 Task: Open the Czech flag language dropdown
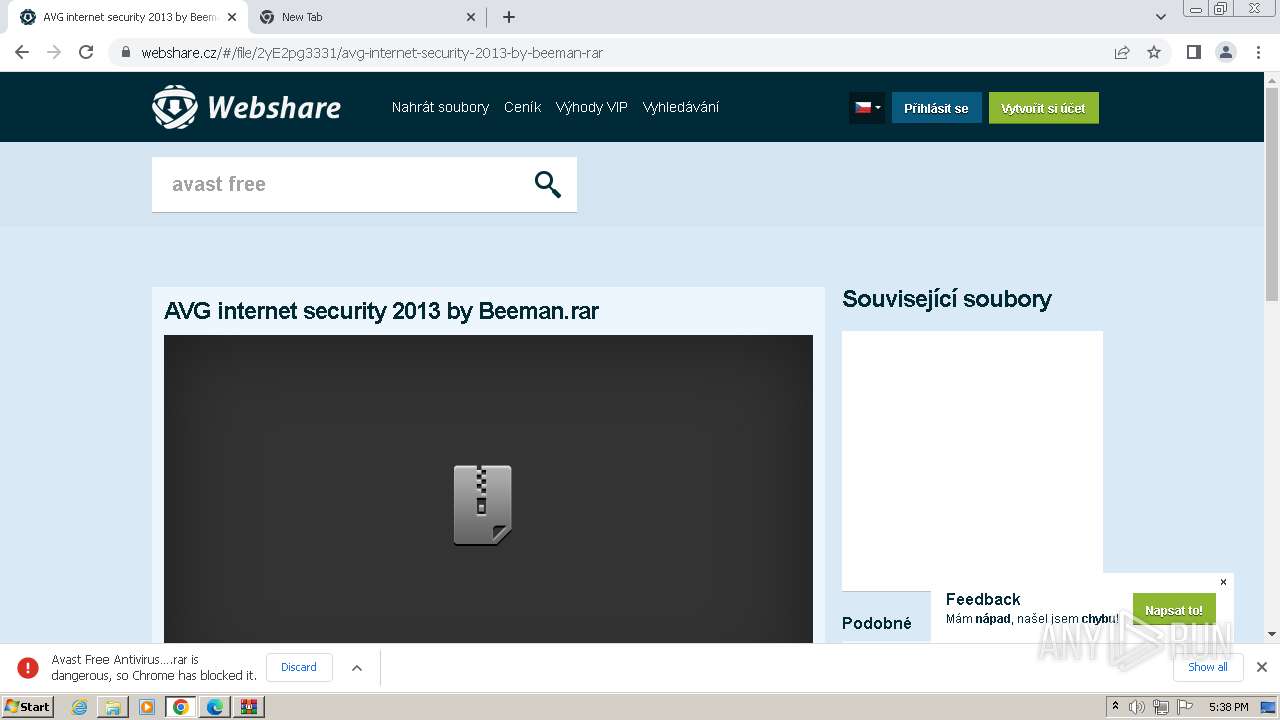[866, 108]
